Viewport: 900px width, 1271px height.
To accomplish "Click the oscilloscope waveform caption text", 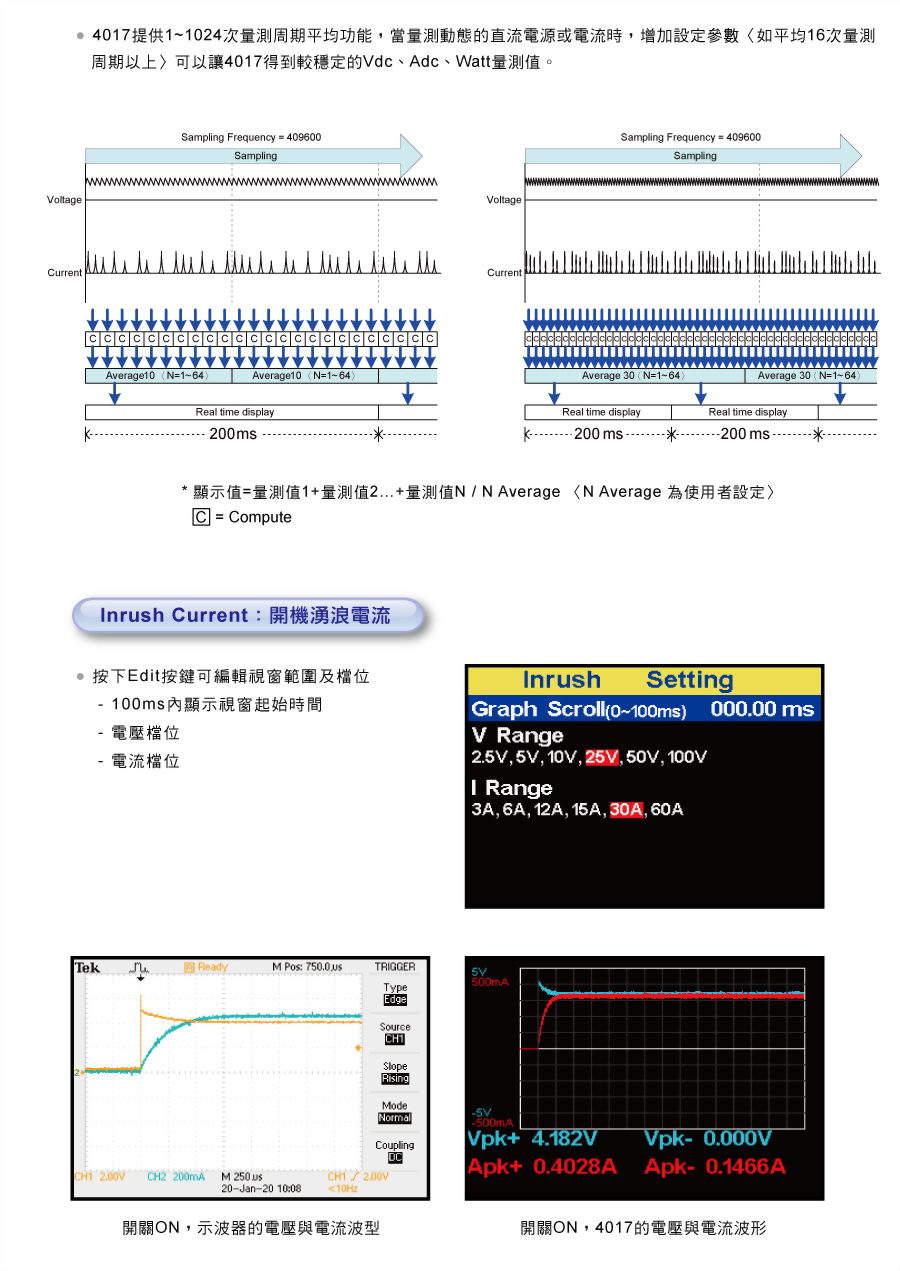I will click(251, 1227).
